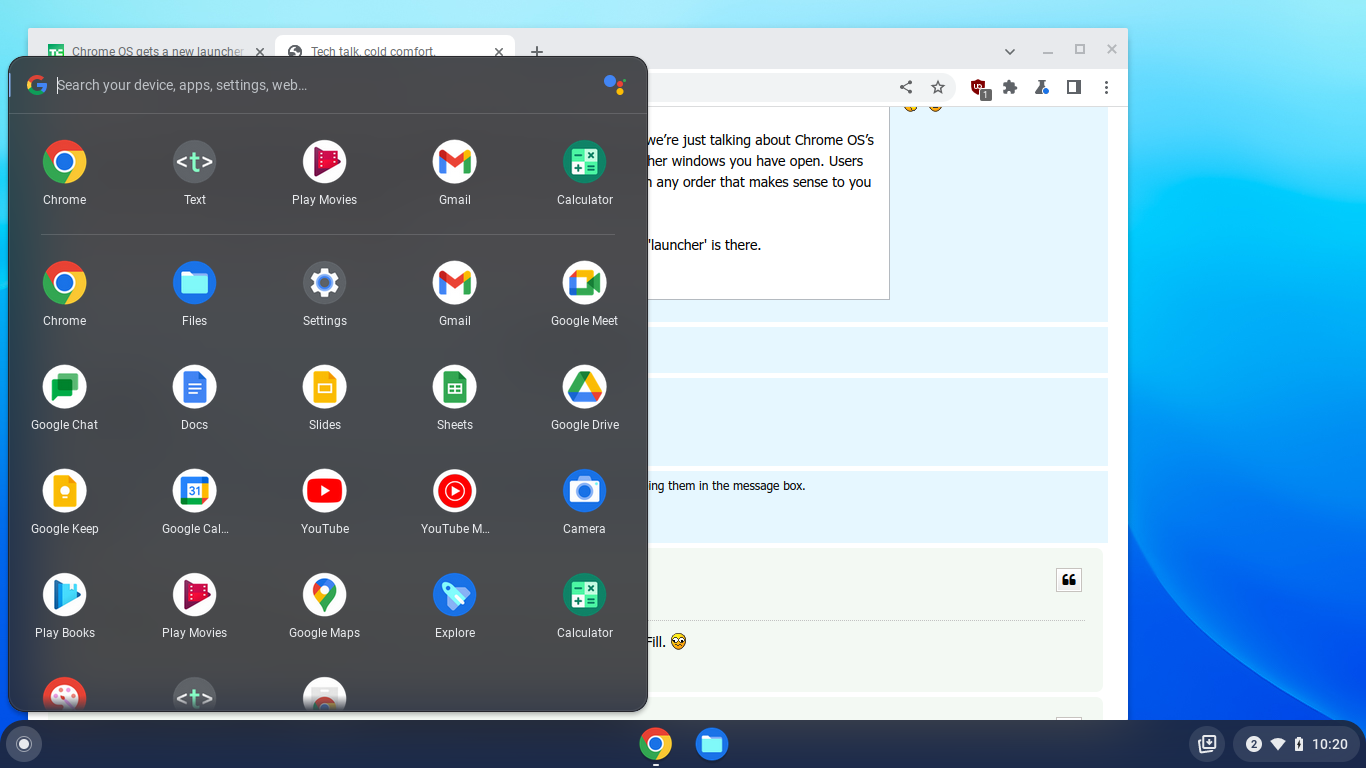
Task: Open Play Movies in the bottom apps grid row
Action: pos(194,606)
